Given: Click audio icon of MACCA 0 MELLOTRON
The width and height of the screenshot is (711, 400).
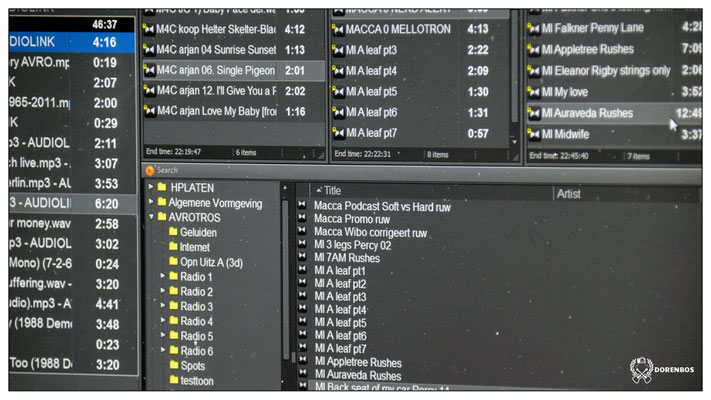Looking at the screenshot, I should point(338,29).
